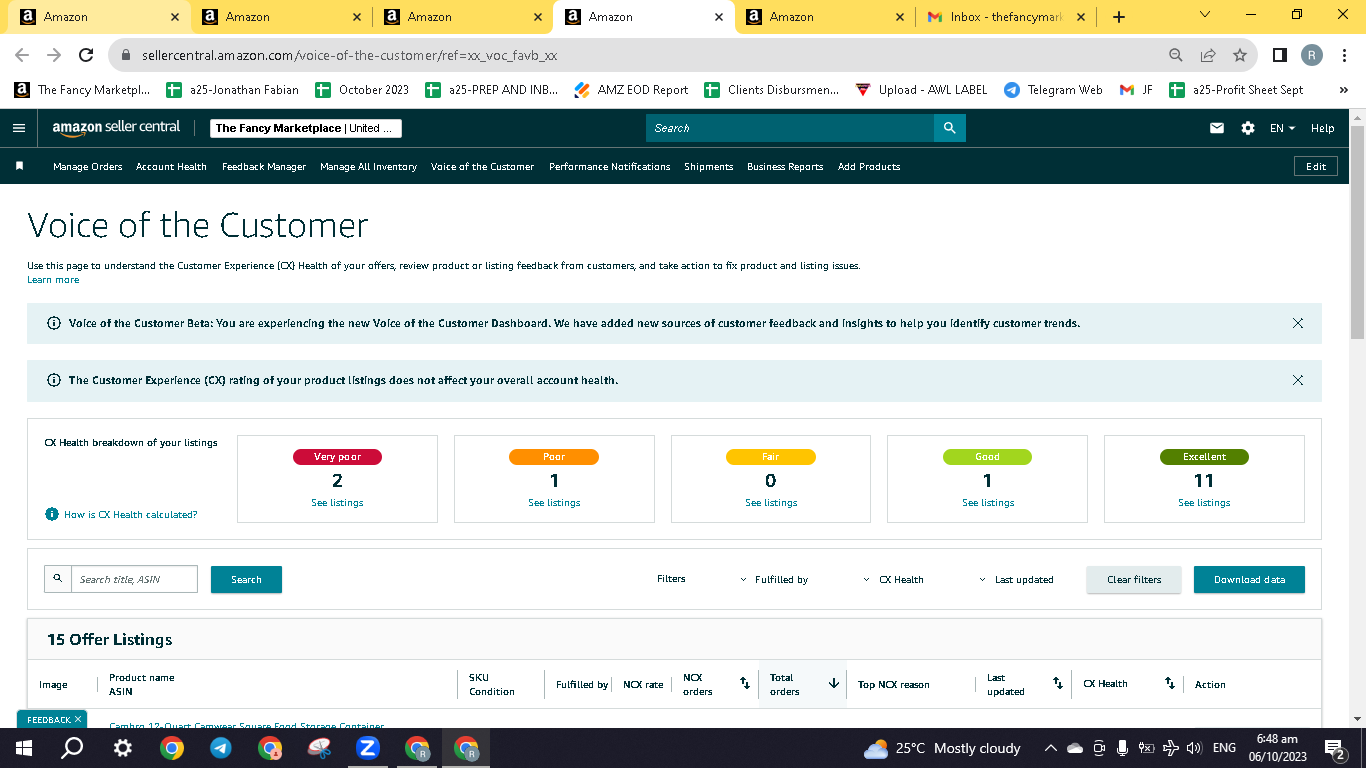The width and height of the screenshot is (1366, 768).
Task: Open The Fancy Marketplace account switcher
Action: [x=307, y=128]
